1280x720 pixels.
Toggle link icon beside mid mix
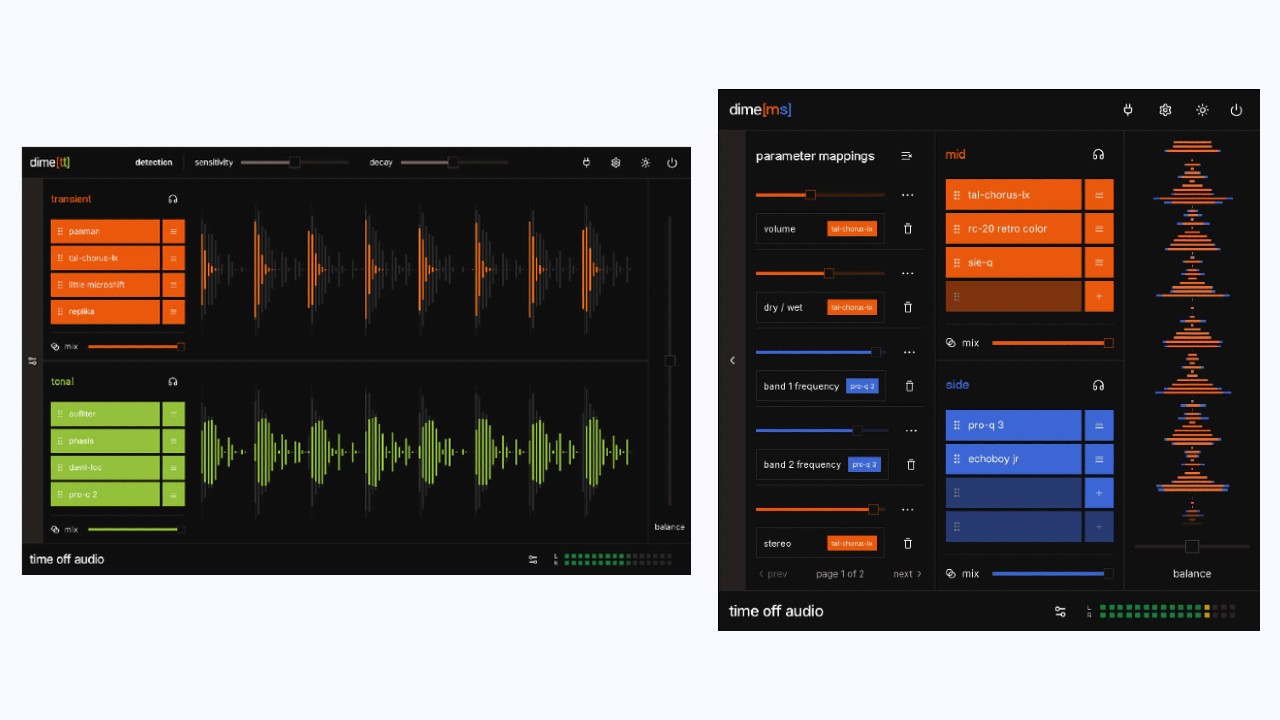pos(951,343)
